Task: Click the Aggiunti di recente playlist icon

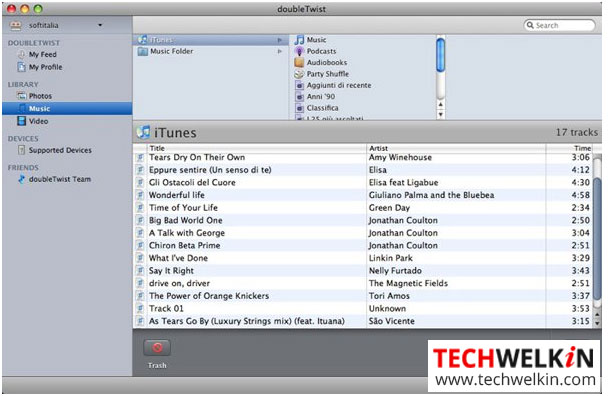Action: pos(299,85)
